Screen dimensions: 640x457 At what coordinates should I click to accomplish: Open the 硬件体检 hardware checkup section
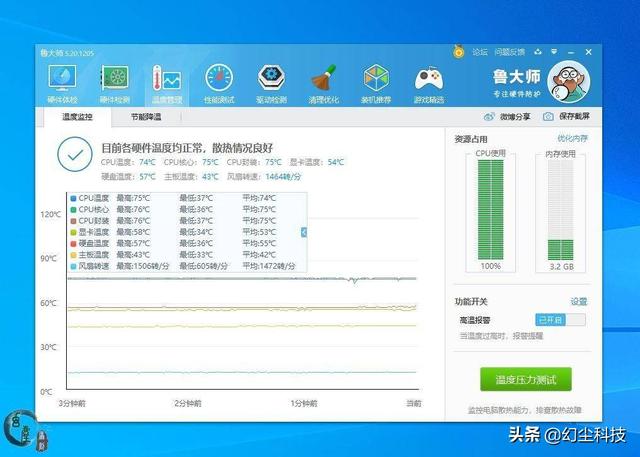click(62, 84)
